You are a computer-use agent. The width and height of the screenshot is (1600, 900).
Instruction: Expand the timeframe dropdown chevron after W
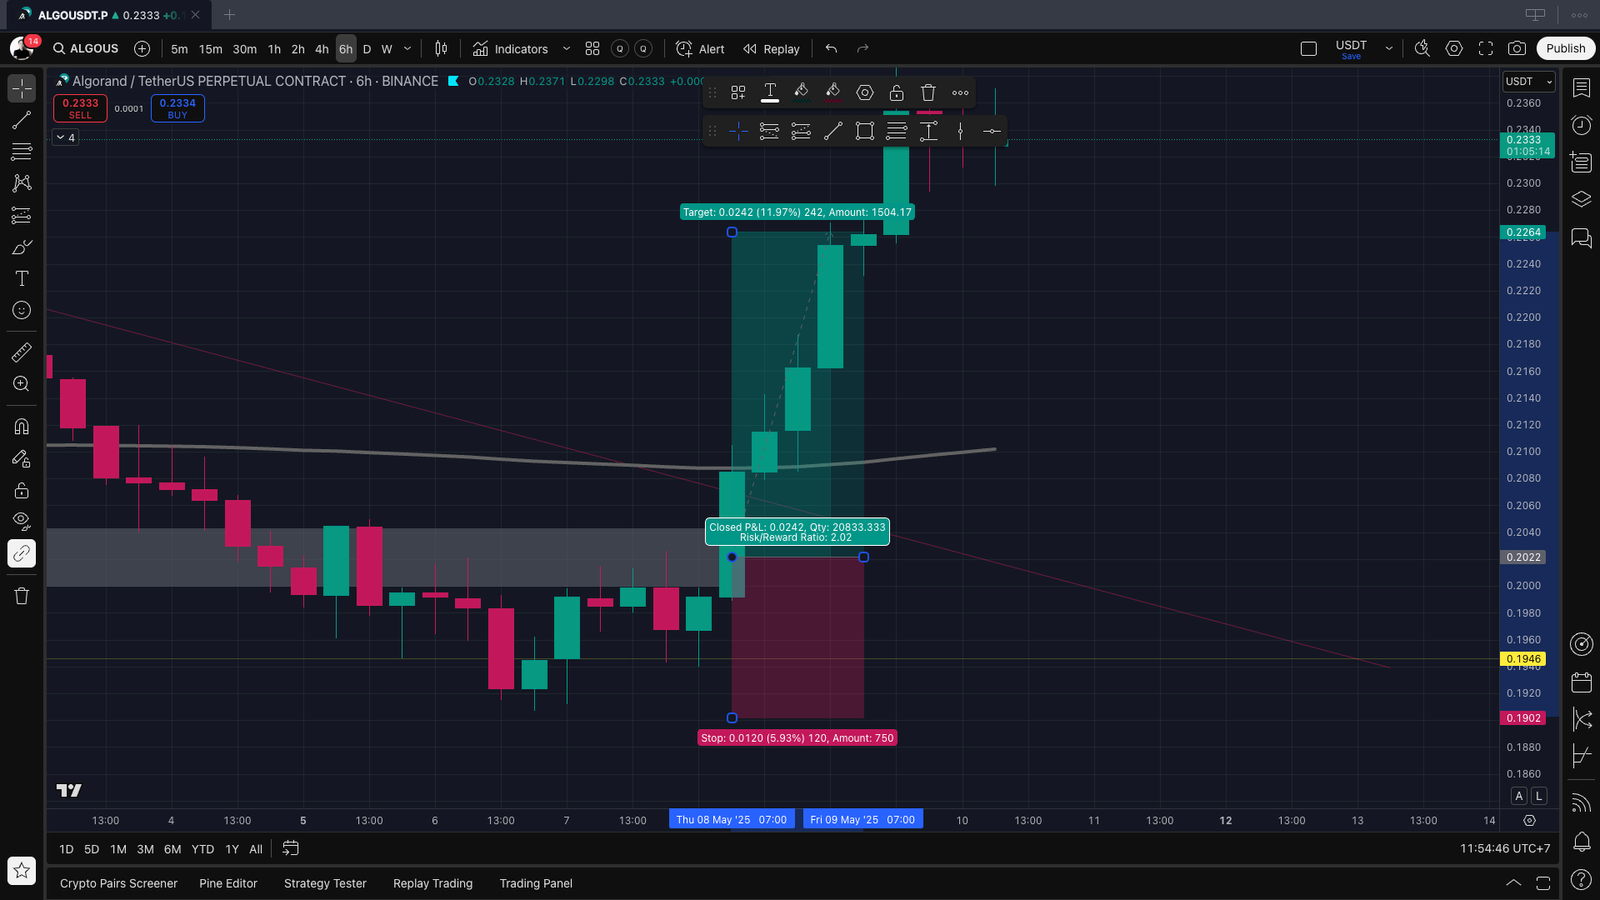407,49
